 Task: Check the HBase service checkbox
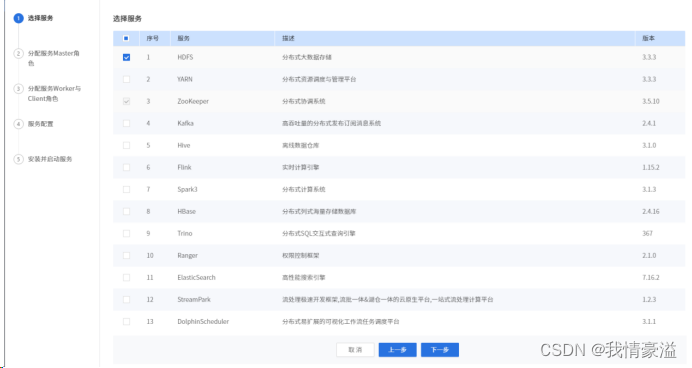126,212
